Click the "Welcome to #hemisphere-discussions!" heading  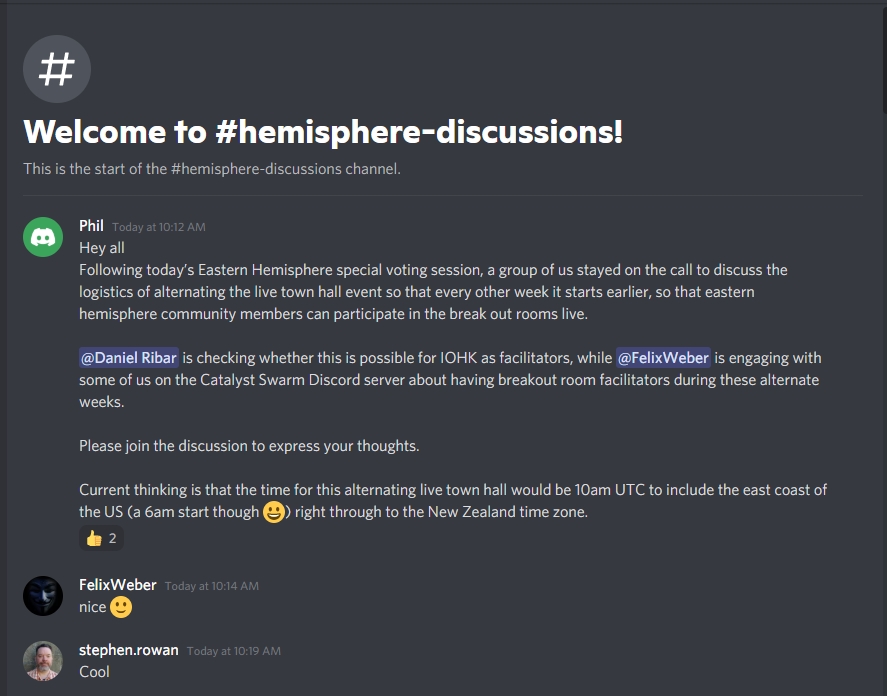point(323,132)
